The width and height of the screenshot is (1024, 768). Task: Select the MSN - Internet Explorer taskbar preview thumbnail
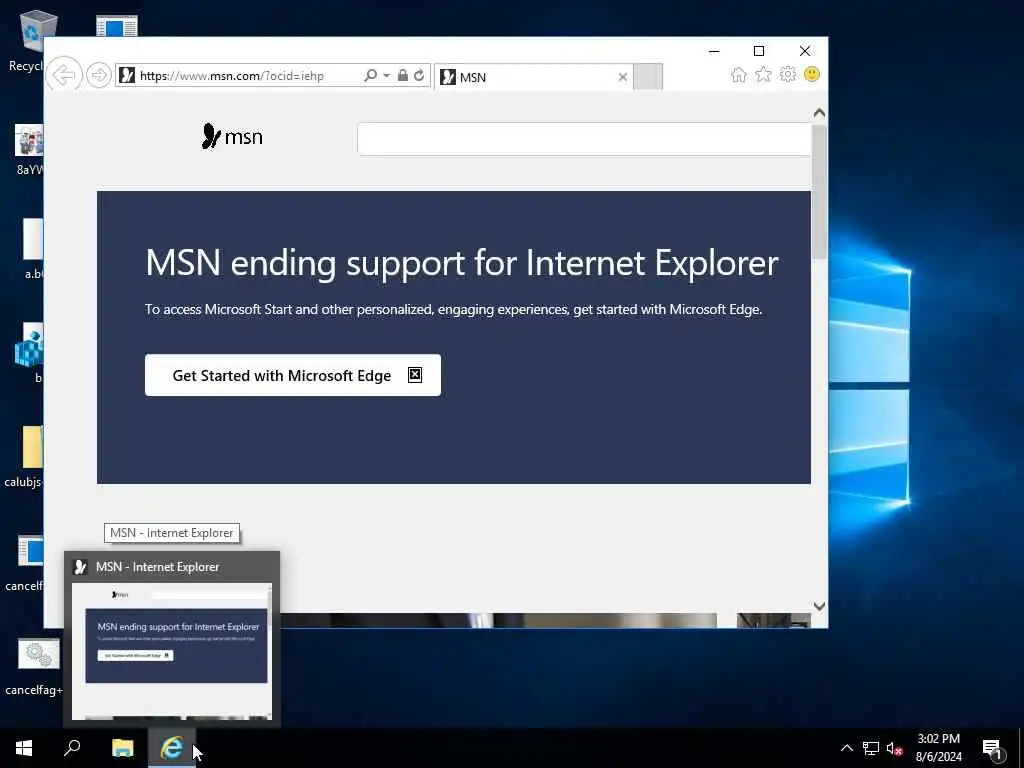pos(172,651)
